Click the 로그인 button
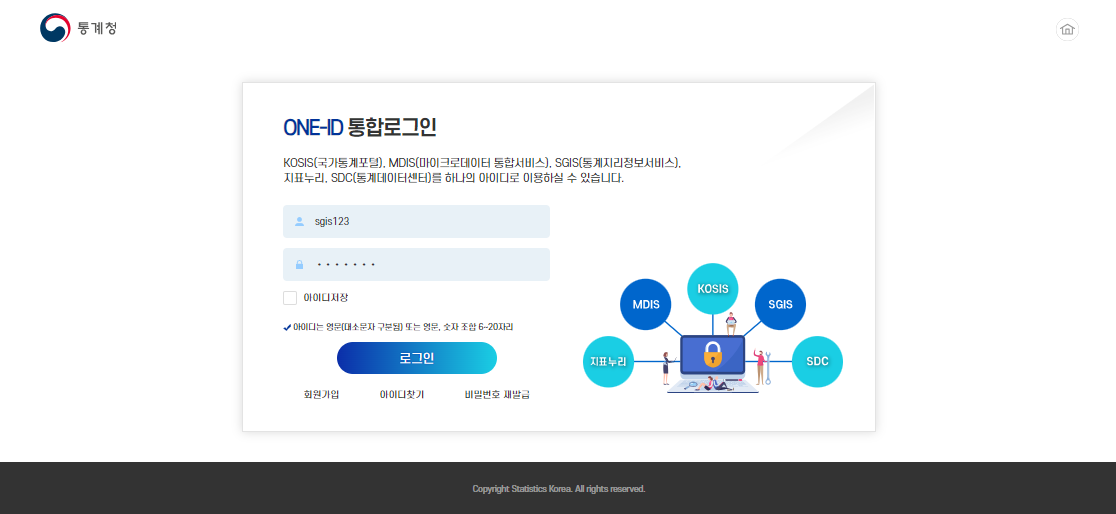Image resolution: width=1116 pixels, height=514 pixels. [x=416, y=358]
